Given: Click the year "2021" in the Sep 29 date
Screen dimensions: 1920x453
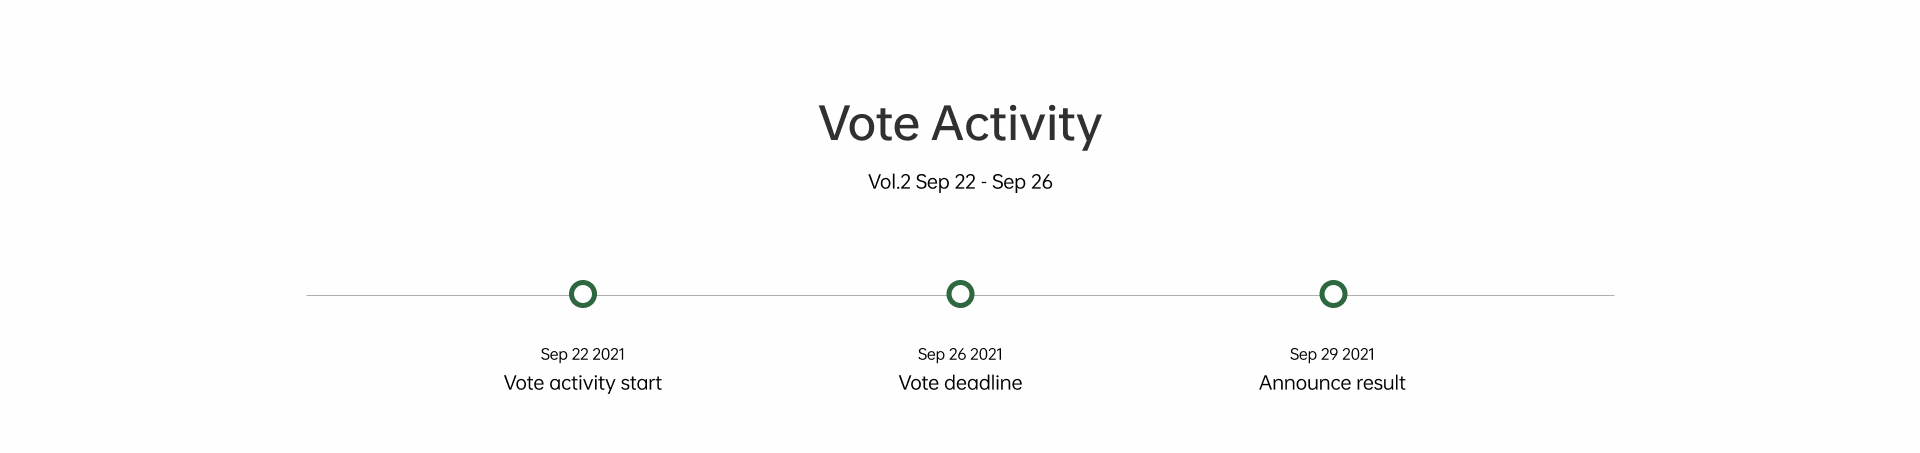Looking at the screenshot, I should [1358, 354].
